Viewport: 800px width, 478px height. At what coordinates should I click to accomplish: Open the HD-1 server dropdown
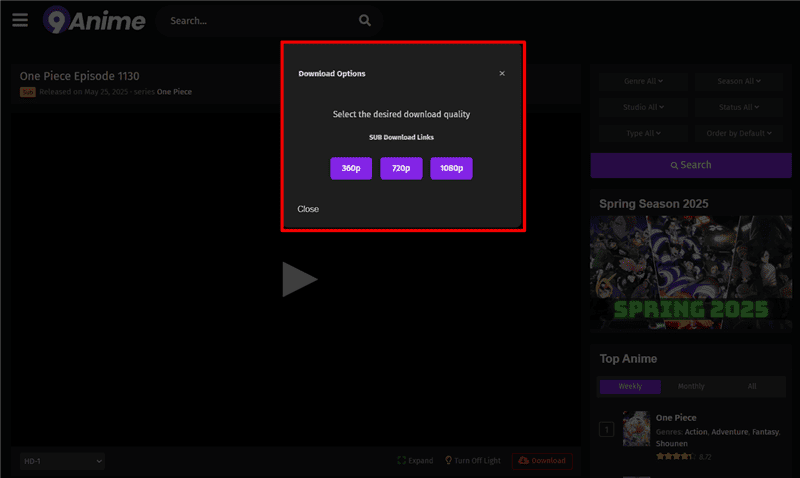(x=62, y=461)
